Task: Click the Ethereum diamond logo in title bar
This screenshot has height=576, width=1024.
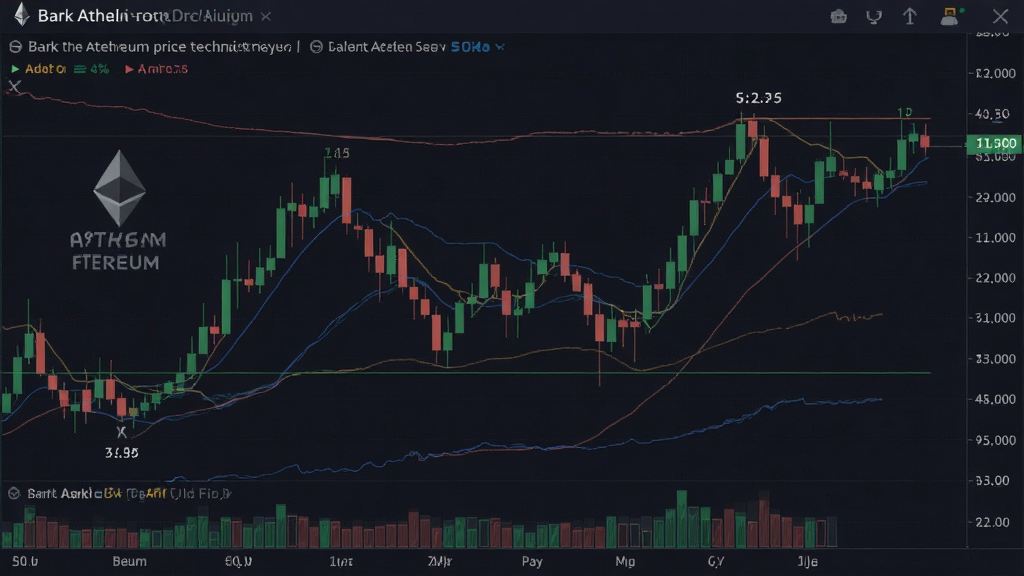Action: click(22, 14)
